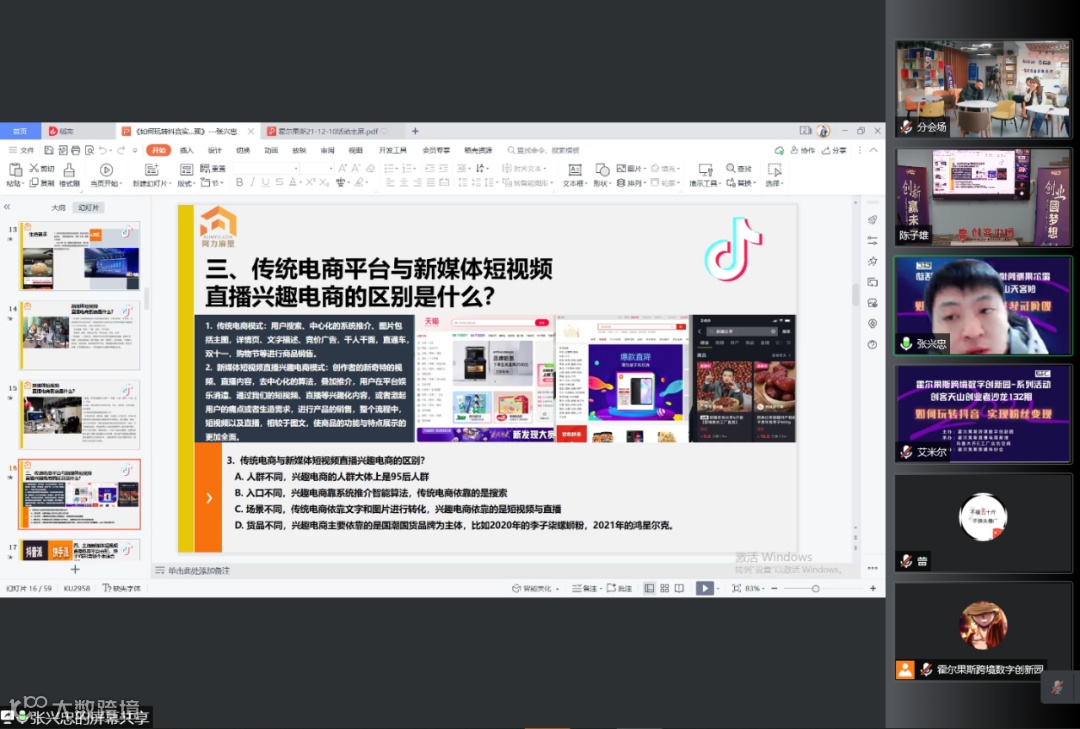
Task: Click the Collaborate (协作) icon
Action: 794,150
